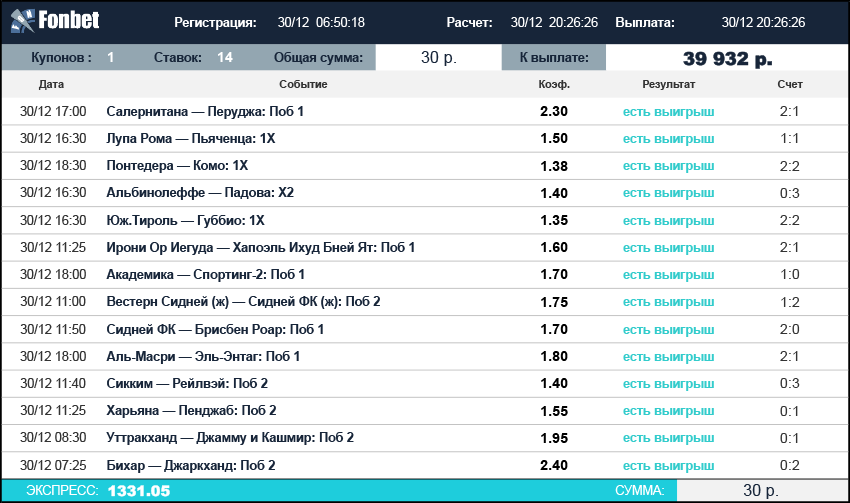Screen dimensions: 850x503
Task: Click the ЭКСПРЕСС coefficient 1331.05
Action: pyautogui.click(x=139, y=491)
